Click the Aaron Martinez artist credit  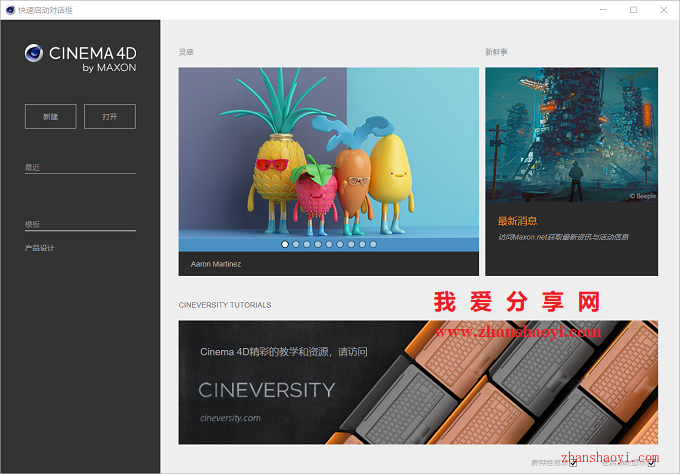pos(216,264)
